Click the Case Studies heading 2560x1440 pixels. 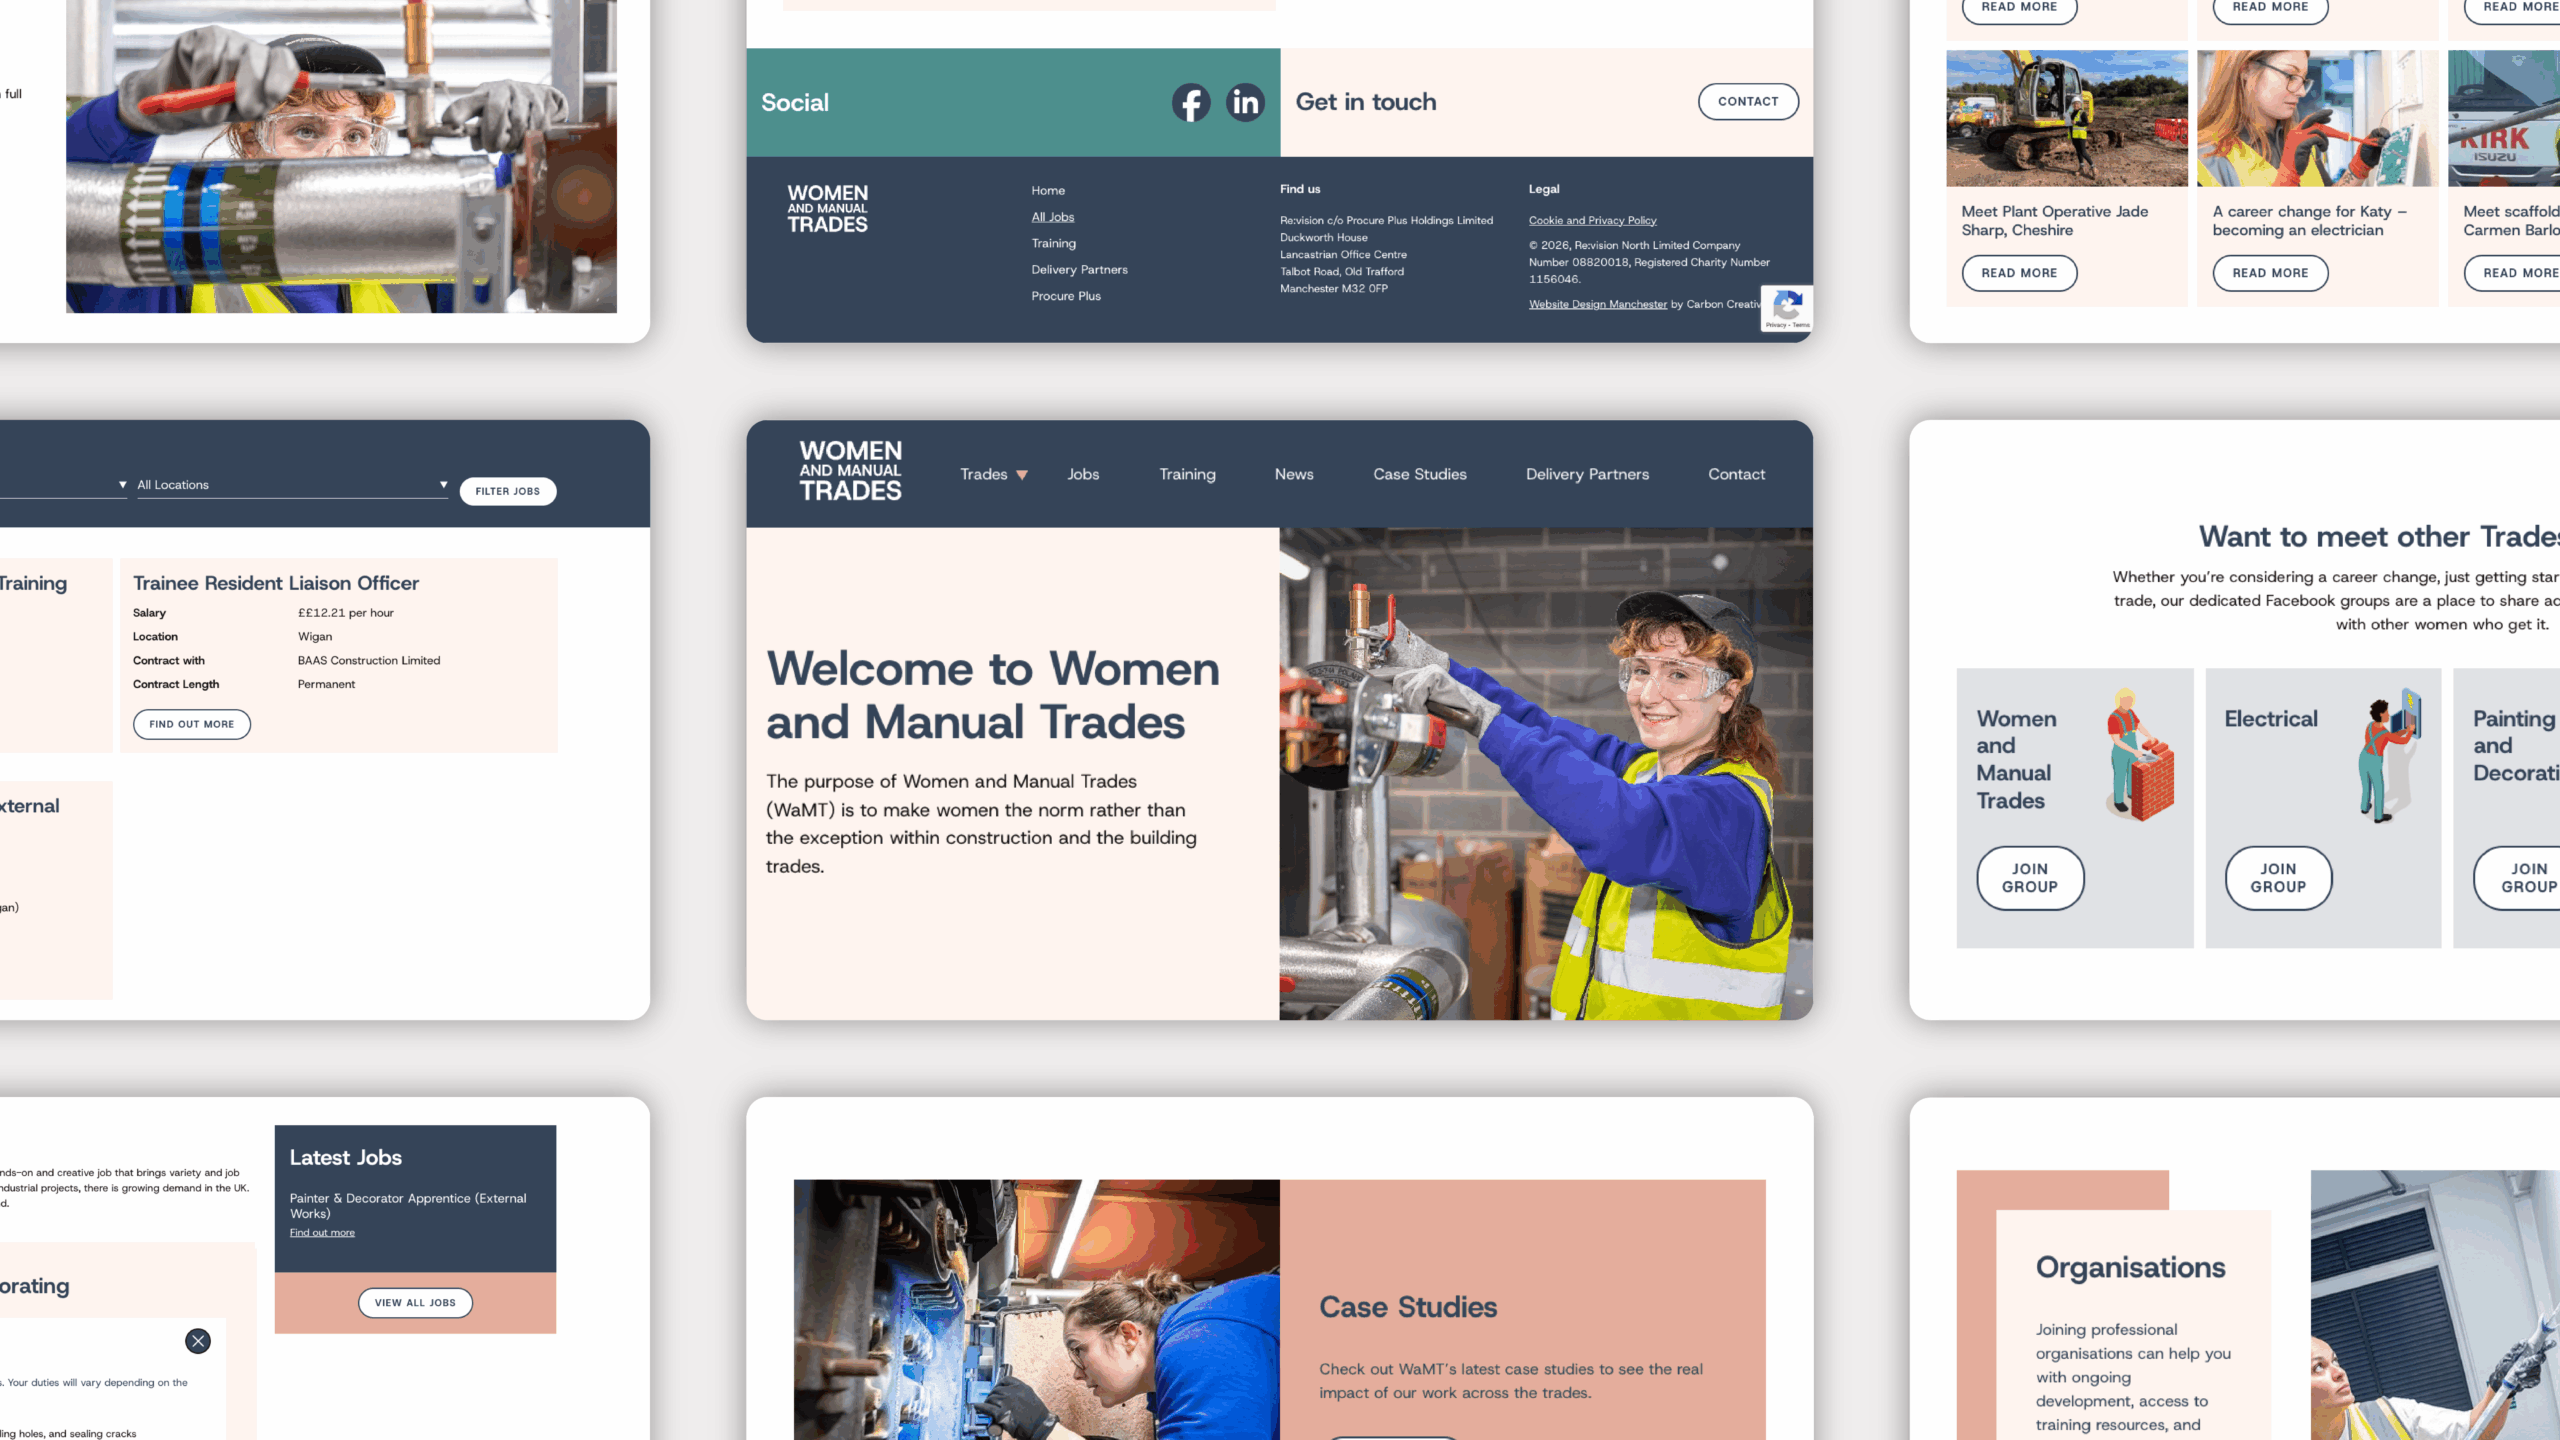click(1408, 1307)
